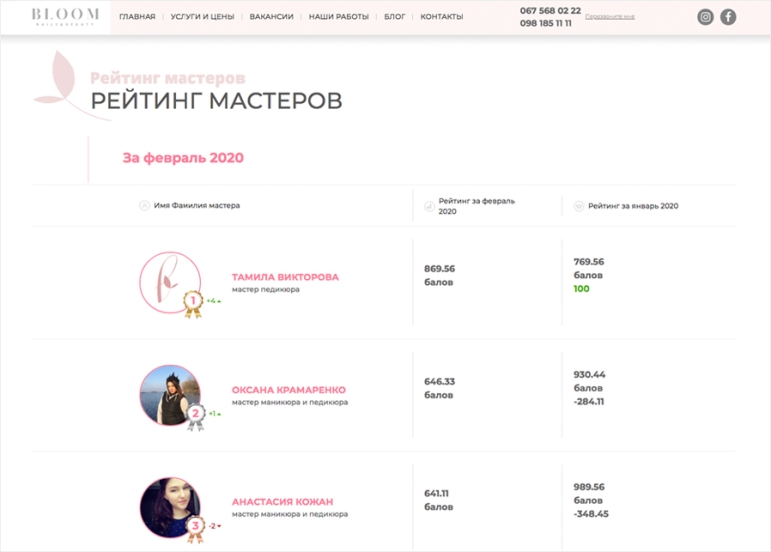
Task: Click Рейтинг за февраль 2020 column header
Action: 476,206
